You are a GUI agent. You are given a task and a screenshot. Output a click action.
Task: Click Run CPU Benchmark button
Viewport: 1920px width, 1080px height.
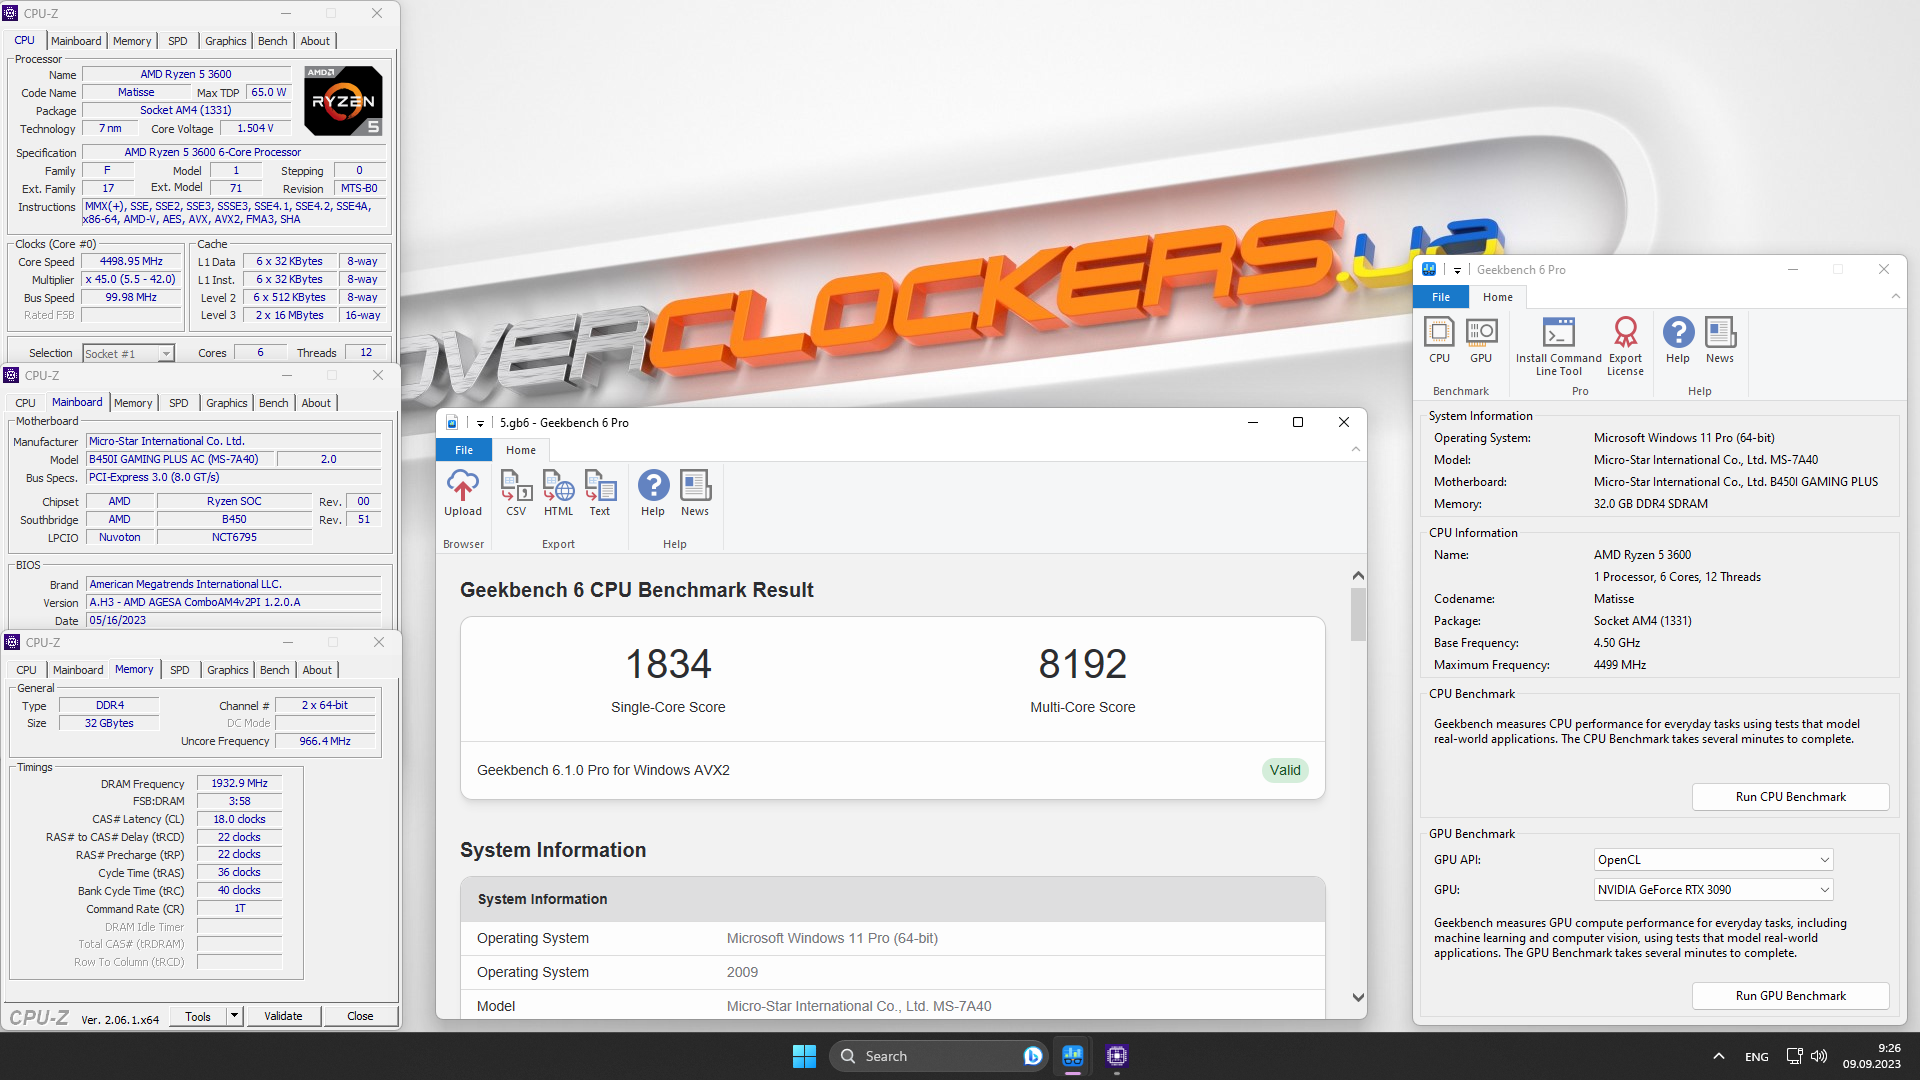pyautogui.click(x=1790, y=797)
